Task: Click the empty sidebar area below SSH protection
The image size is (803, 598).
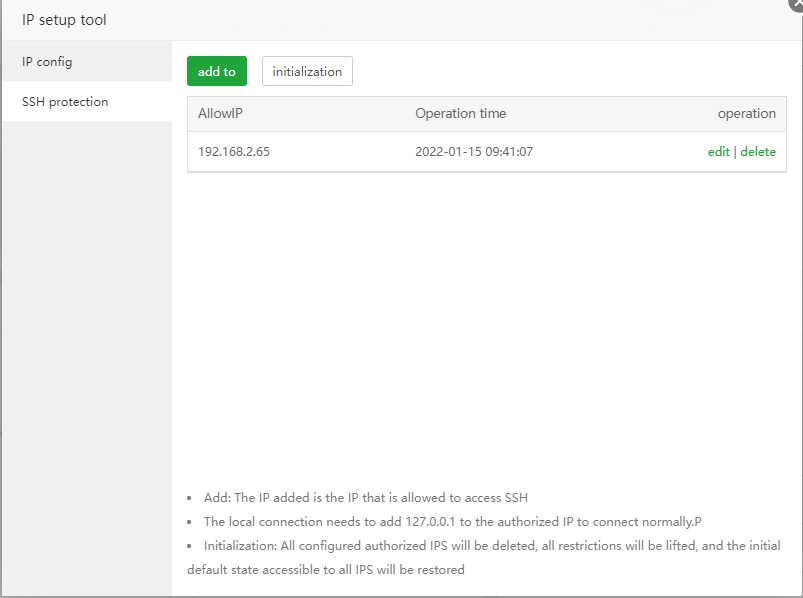Action: [x=86, y=350]
